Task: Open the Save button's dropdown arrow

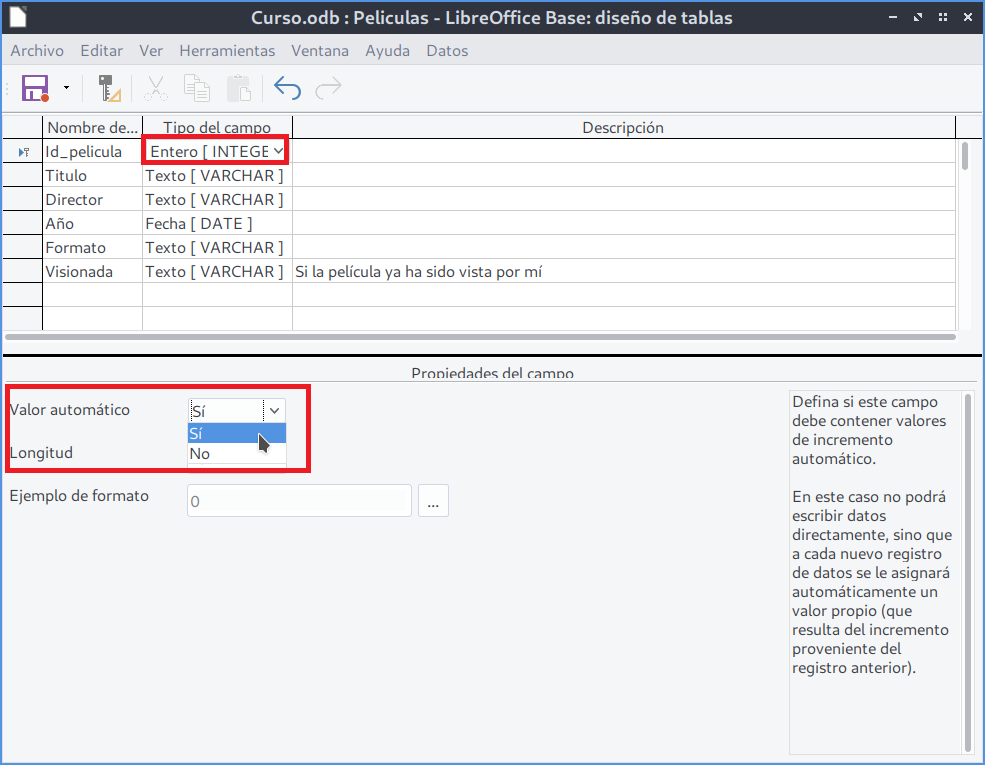Action: coord(66,88)
